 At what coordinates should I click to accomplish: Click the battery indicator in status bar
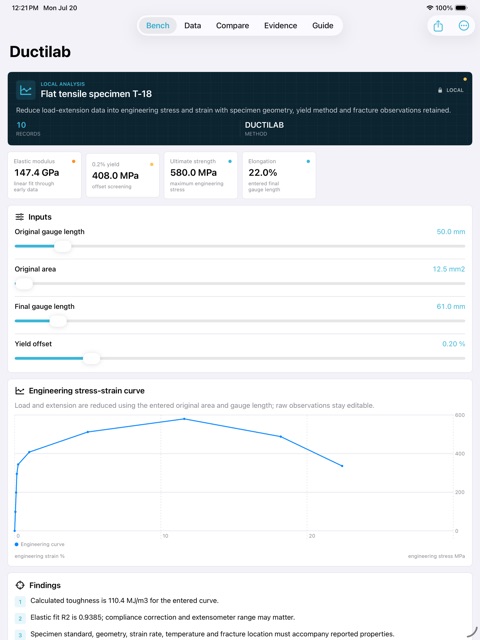pyautogui.click(x=461, y=8)
